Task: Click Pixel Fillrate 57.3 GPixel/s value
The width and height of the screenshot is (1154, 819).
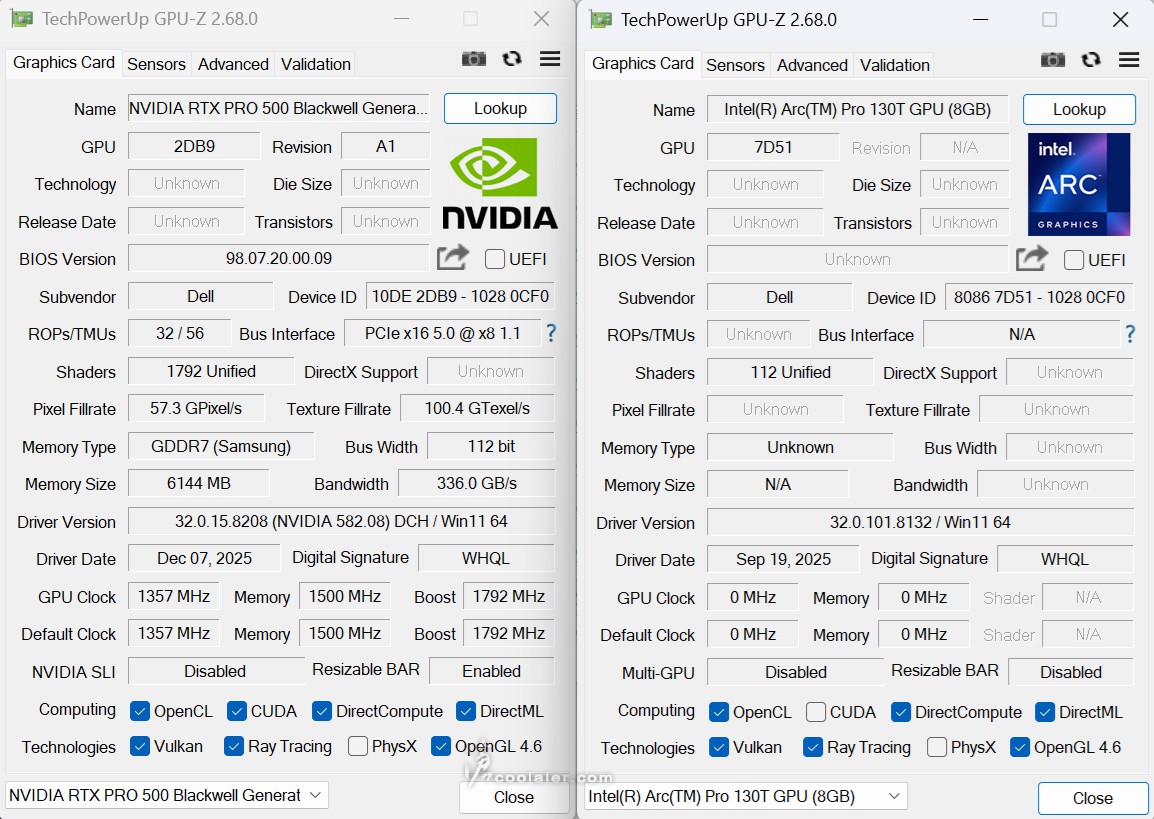Action: click(196, 408)
